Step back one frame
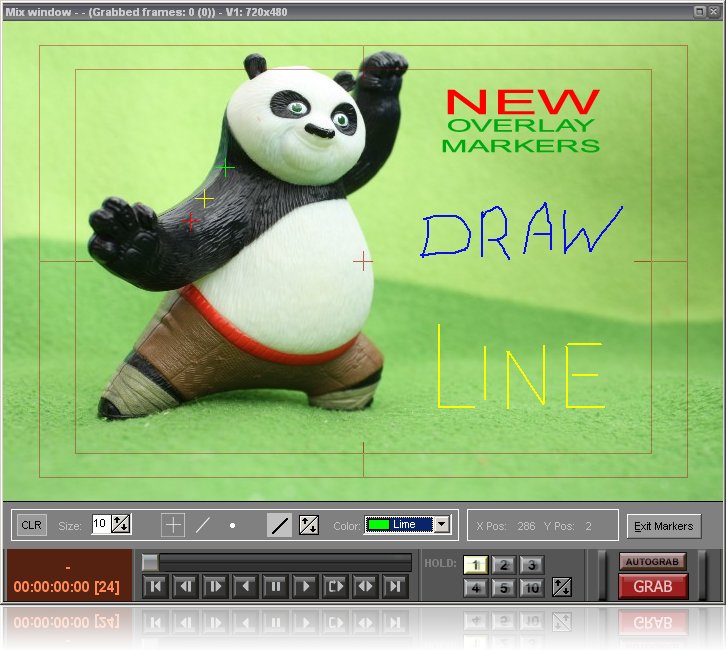This screenshot has height=650, width=726. coord(186,587)
